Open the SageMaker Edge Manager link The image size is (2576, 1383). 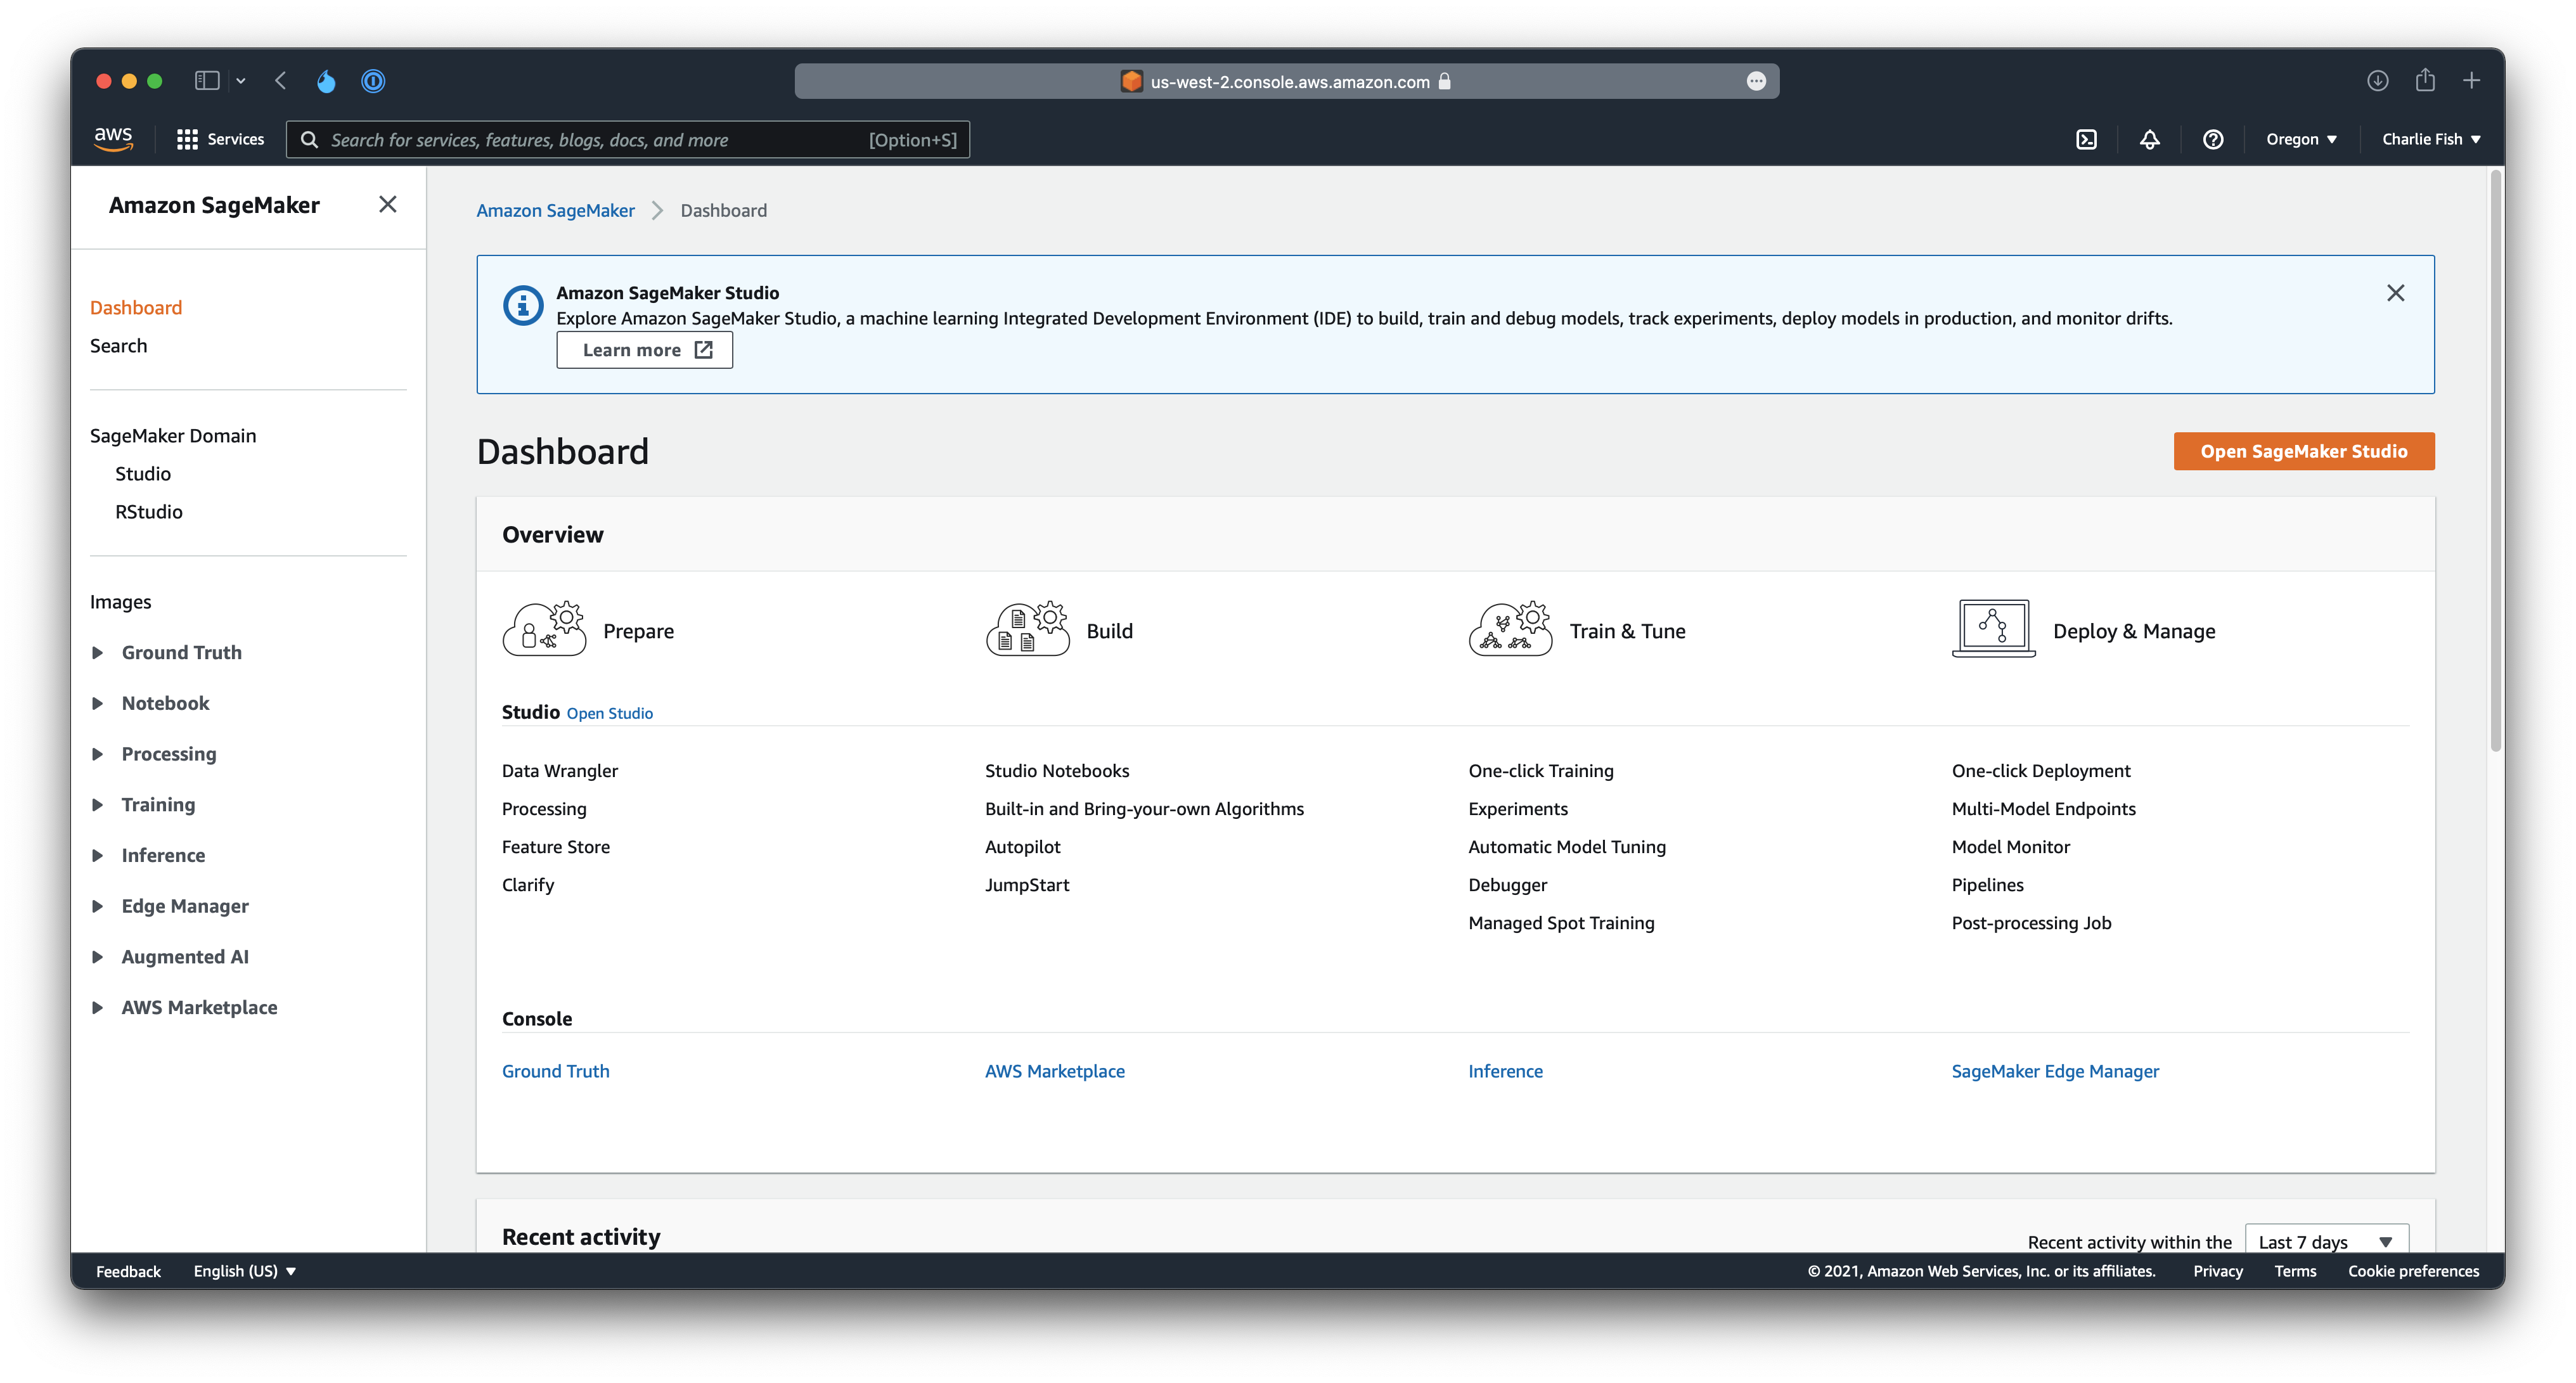(2055, 1071)
